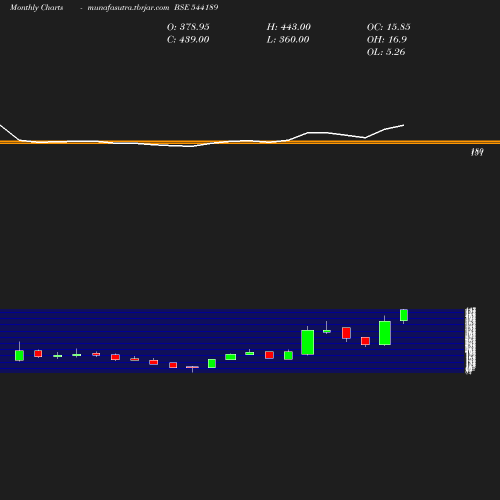
Task: Click the axis label below the orange line
Action: [x=477, y=152]
